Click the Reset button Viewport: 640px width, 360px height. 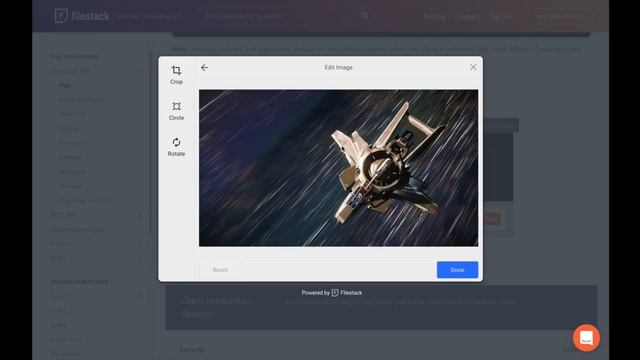(220, 270)
